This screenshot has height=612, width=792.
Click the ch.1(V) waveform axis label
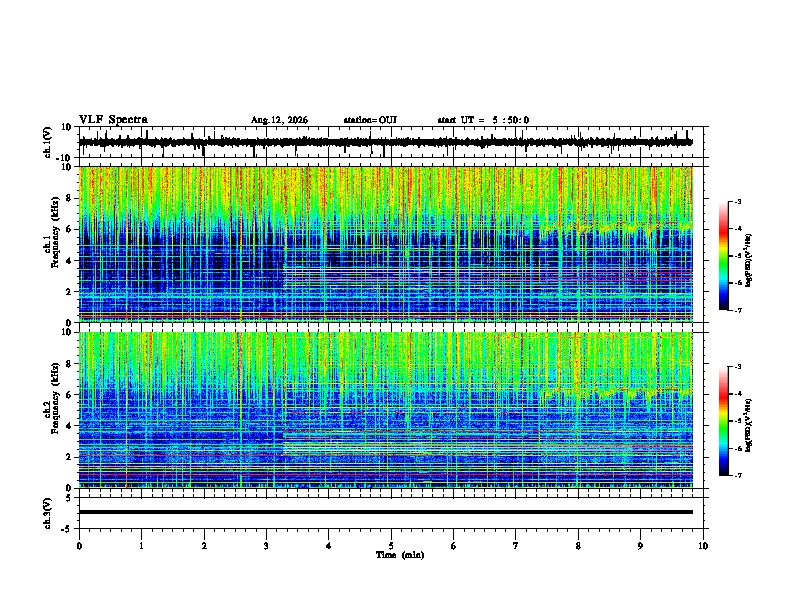[48, 142]
